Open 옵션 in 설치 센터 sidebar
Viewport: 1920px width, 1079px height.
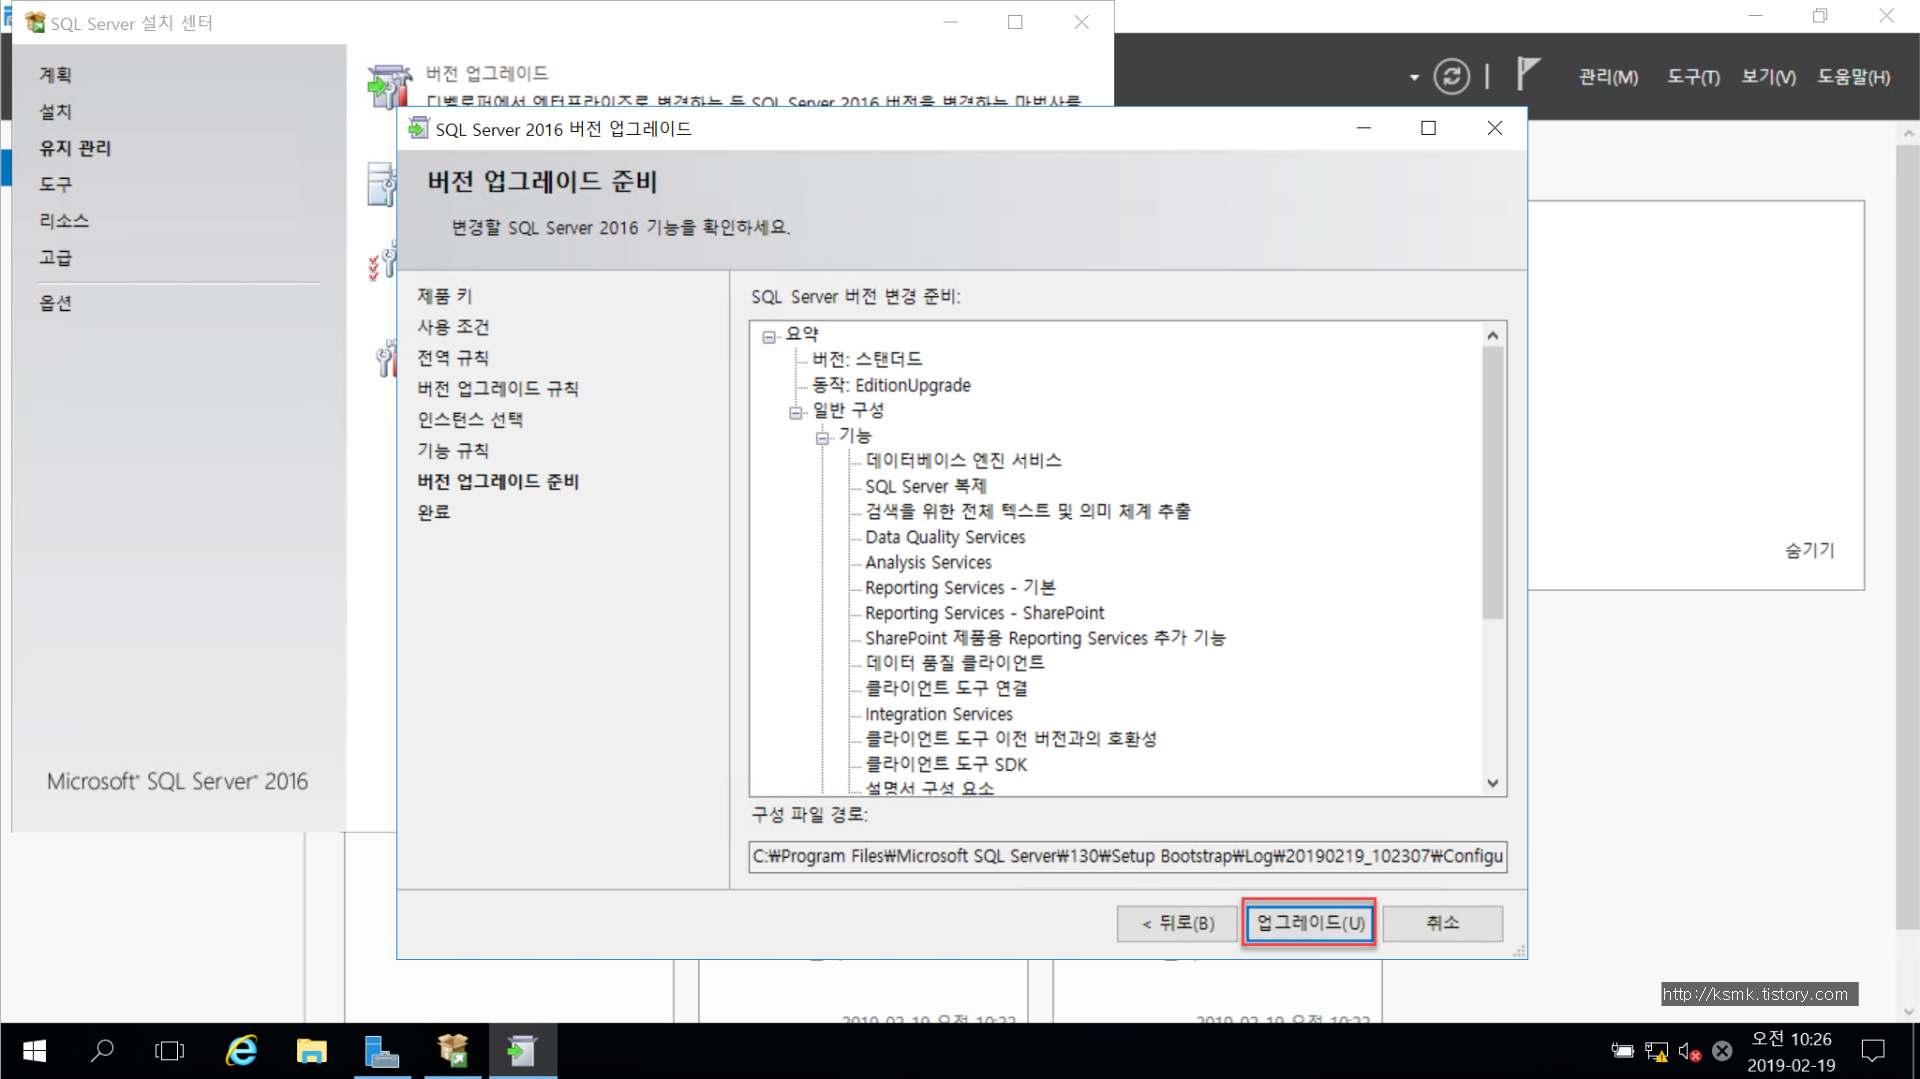click(x=55, y=303)
